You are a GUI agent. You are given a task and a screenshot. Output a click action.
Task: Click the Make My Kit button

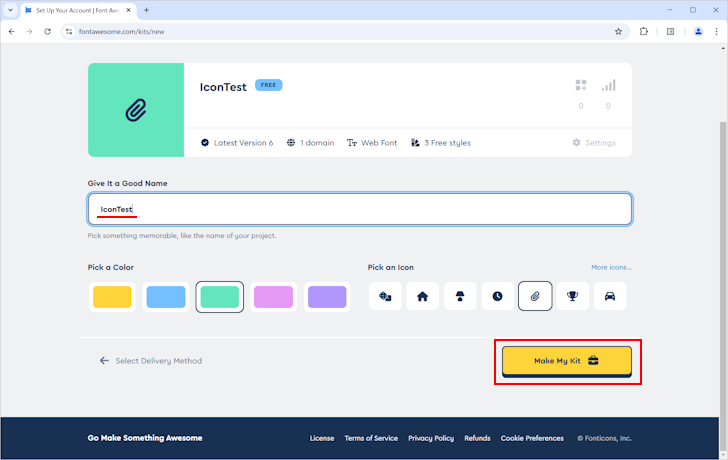[x=566, y=361]
